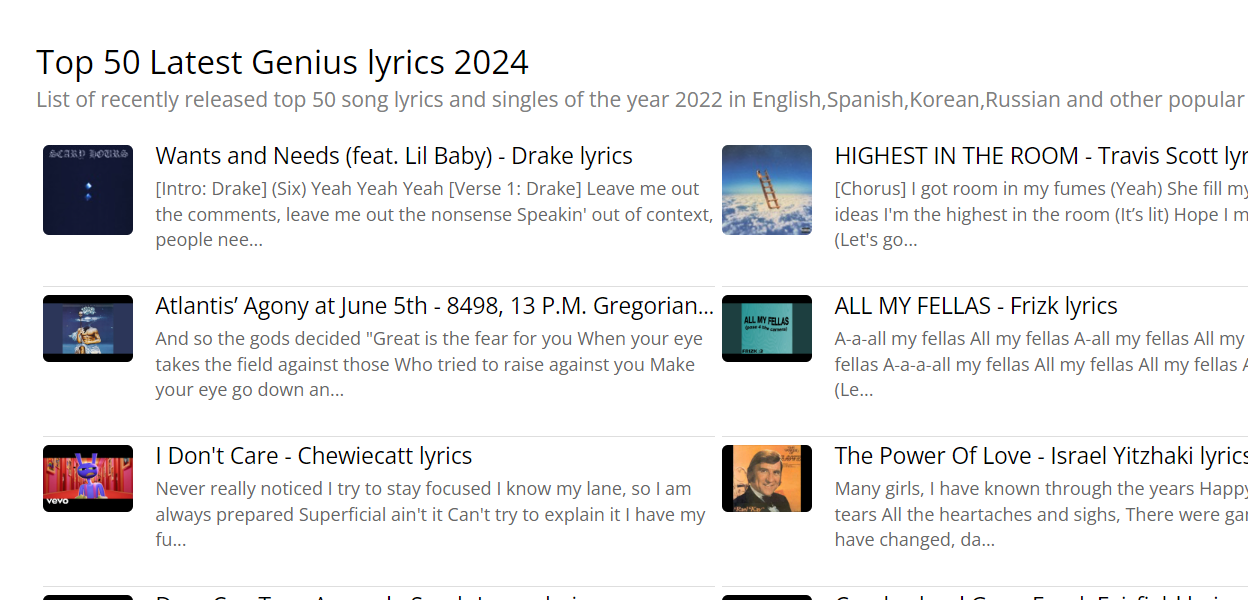Open the Atlantis' Agony at June 5th lyrics link
The height and width of the screenshot is (600, 1248).
tap(435, 306)
